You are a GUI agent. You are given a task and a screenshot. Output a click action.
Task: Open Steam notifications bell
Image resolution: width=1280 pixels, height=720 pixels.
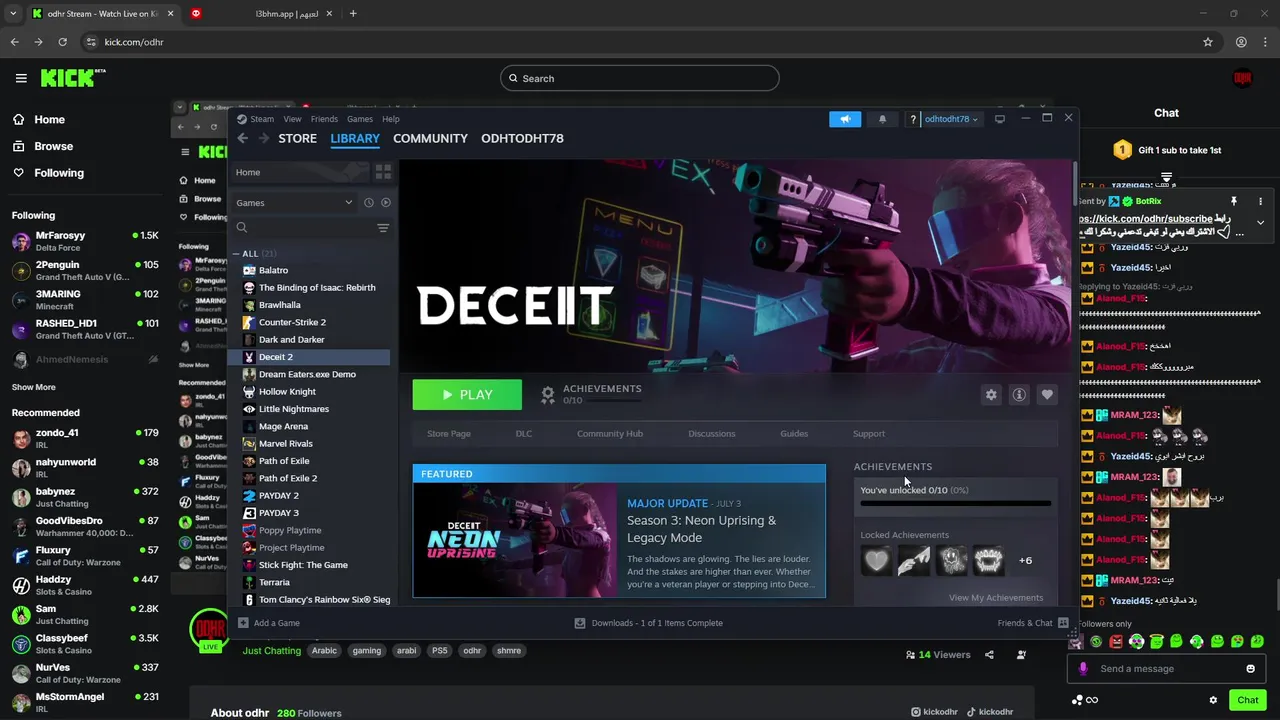882,119
